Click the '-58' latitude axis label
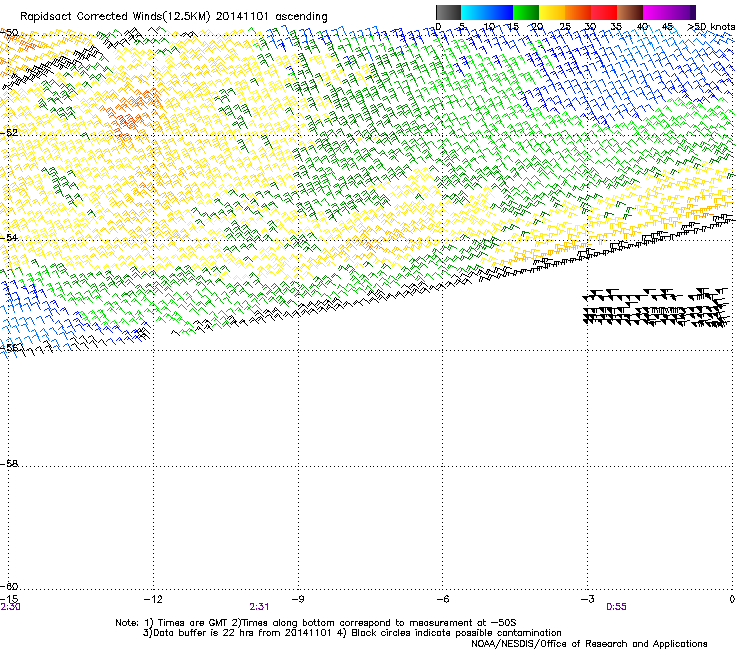This screenshot has width=740, height=650. [x=9, y=464]
